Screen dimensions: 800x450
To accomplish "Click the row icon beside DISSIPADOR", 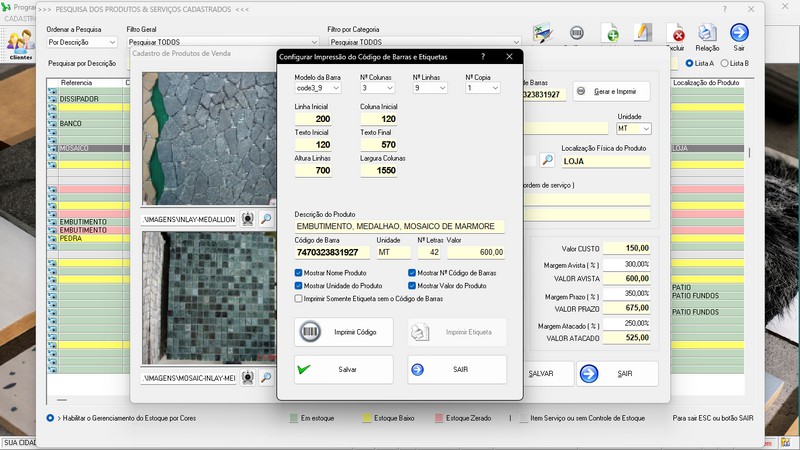I will click(x=52, y=99).
